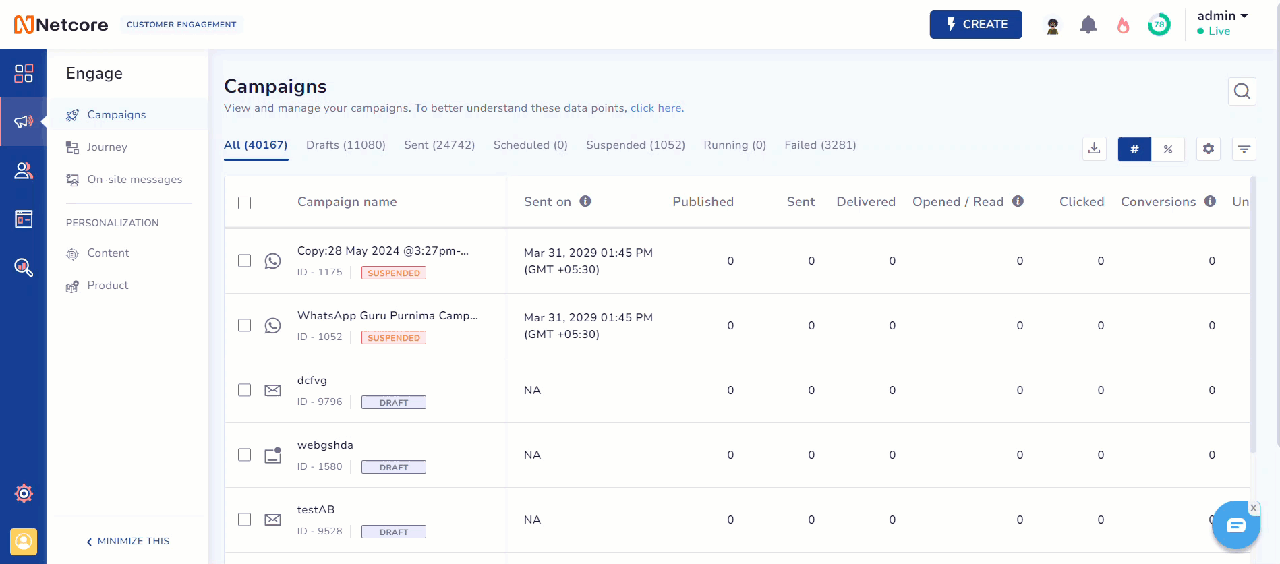Open campaign WhatsApp Guru Purnima Camp...

(387, 316)
